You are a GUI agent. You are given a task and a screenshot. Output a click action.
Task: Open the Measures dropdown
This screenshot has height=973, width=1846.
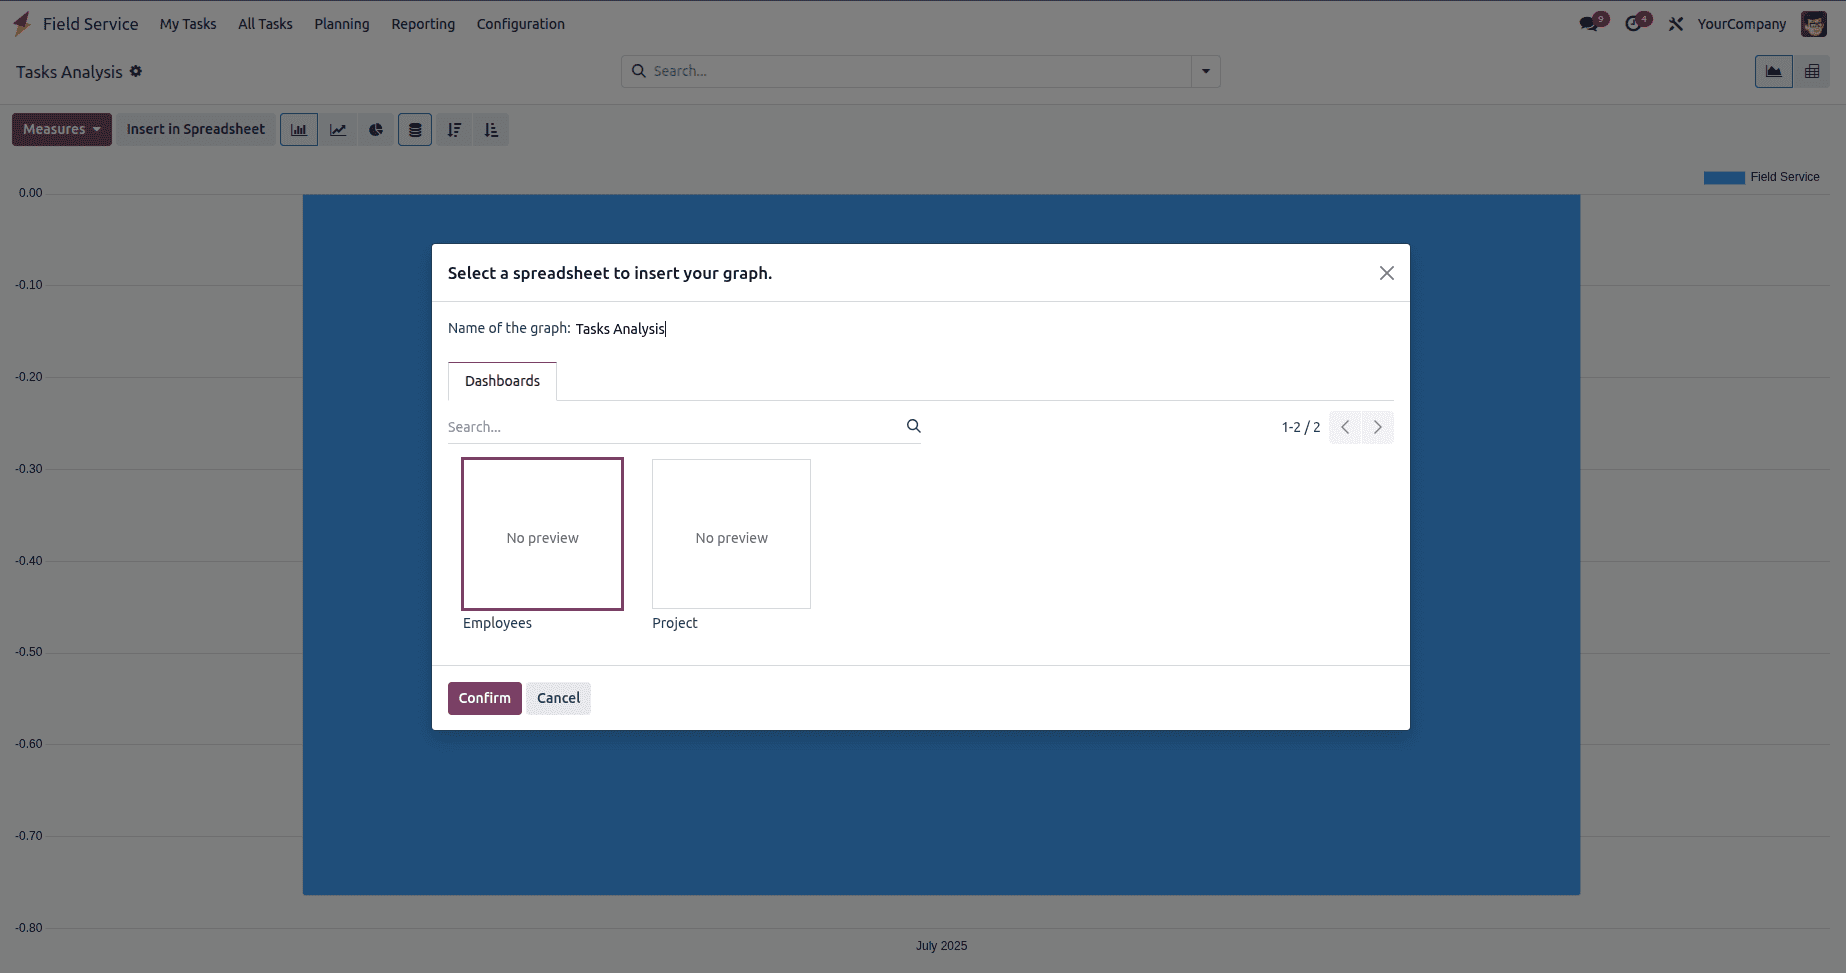coord(62,130)
